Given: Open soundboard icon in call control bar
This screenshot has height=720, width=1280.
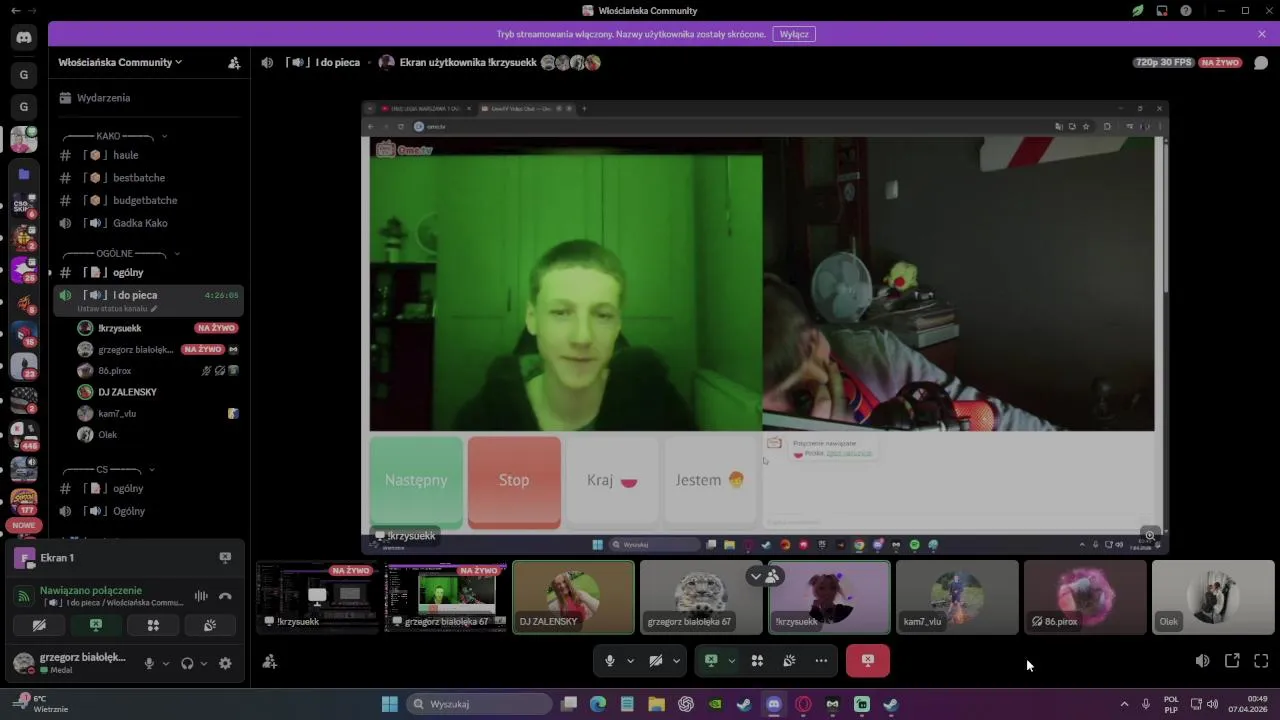Looking at the screenshot, I should 789,661.
